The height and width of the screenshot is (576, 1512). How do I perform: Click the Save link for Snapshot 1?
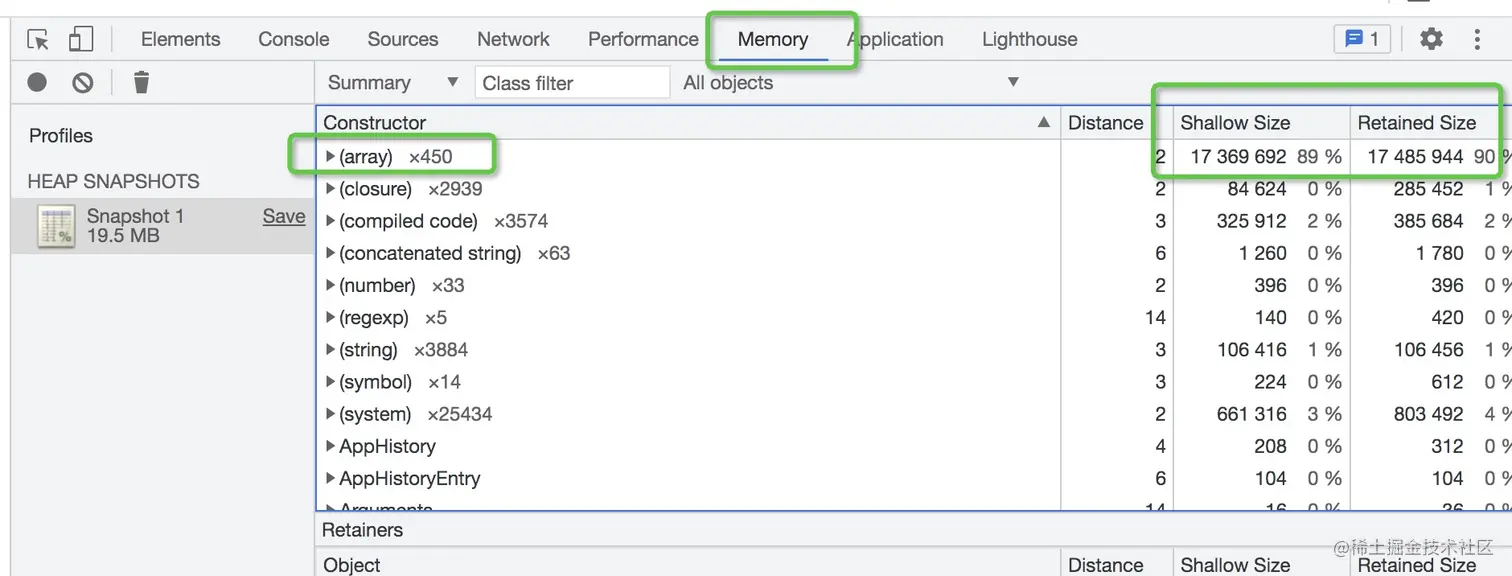point(284,216)
